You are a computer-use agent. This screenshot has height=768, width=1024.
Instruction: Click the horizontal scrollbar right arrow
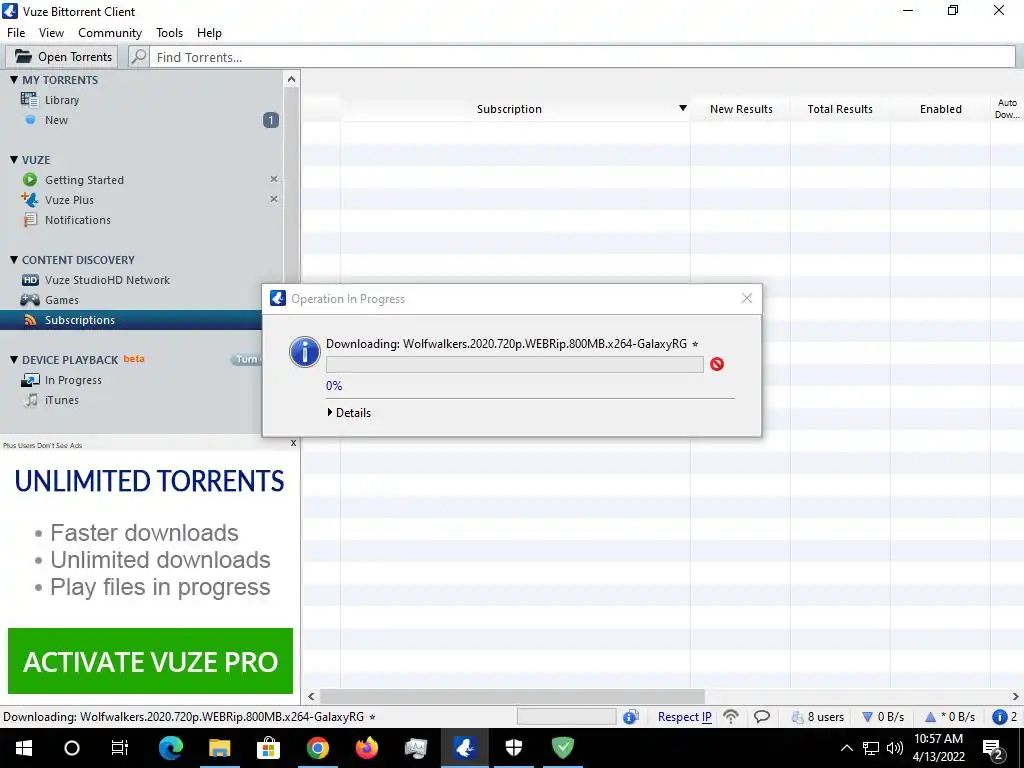coord(1016,696)
